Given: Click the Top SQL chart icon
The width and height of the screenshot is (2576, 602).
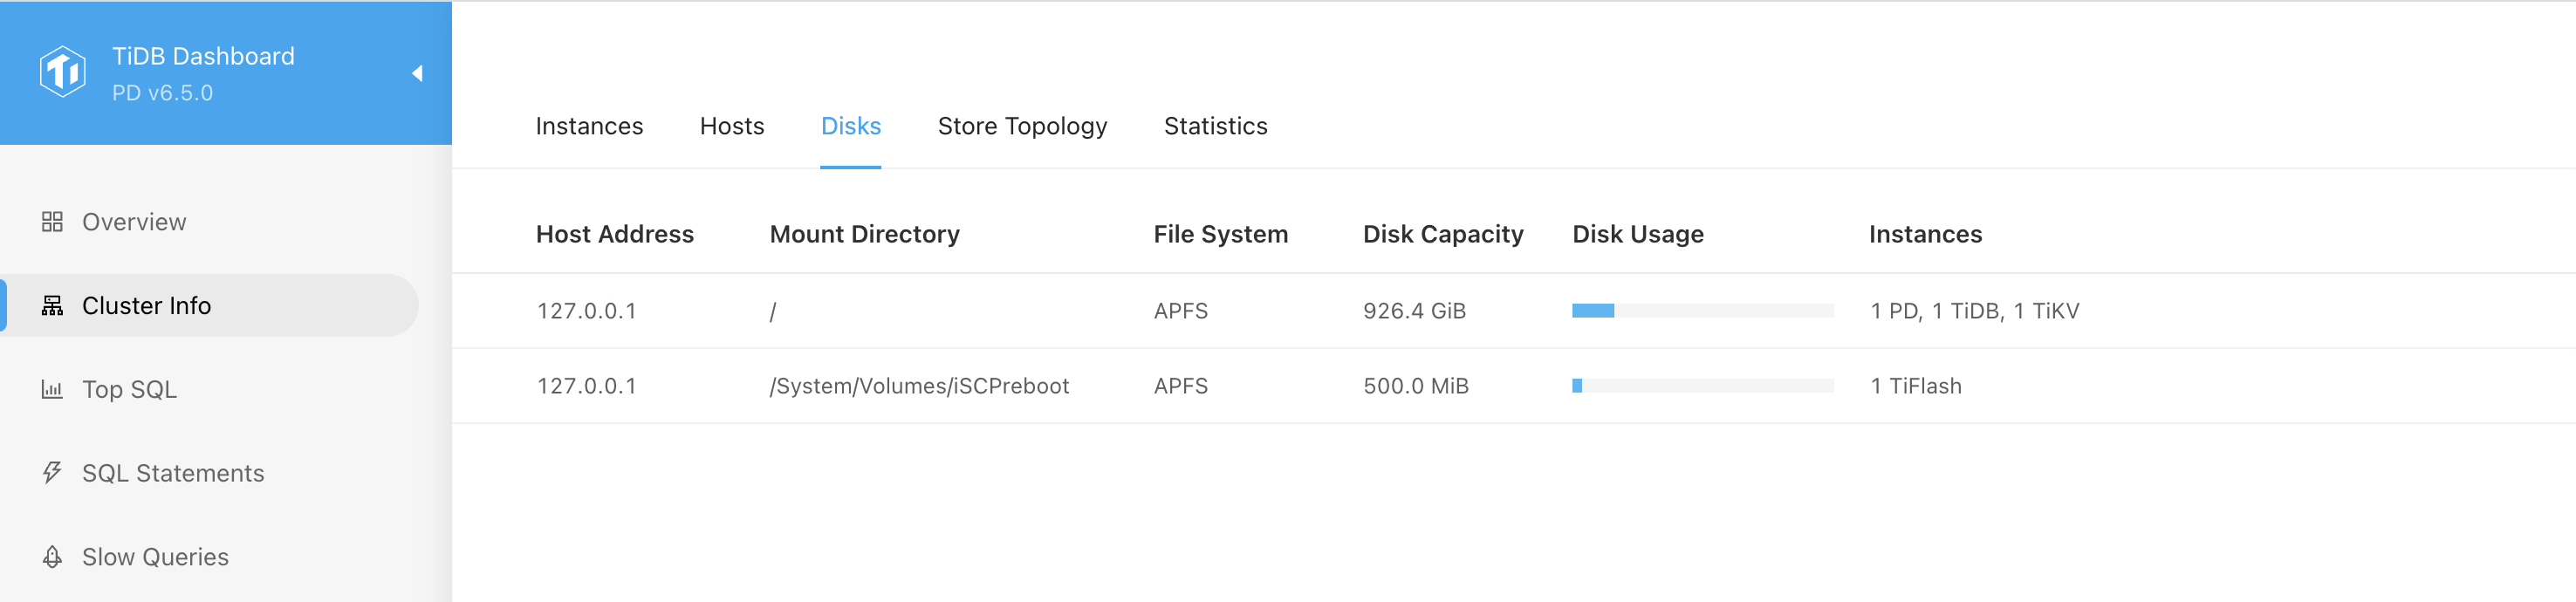Looking at the screenshot, I should point(52,389).
